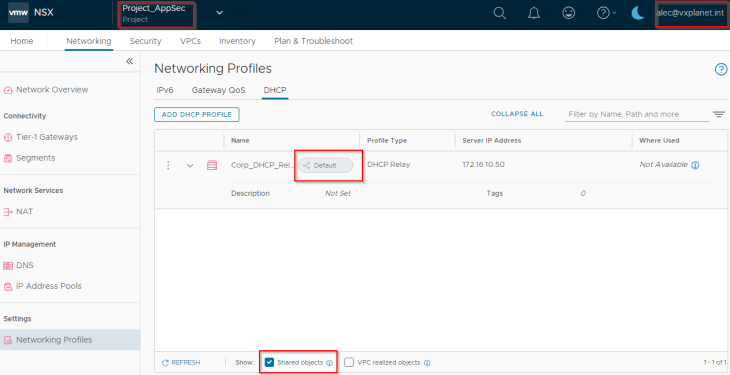Open the Project_AppSec project switcher dropdown
The width and height of the screenshot is (730, 375).
(220, 13)
